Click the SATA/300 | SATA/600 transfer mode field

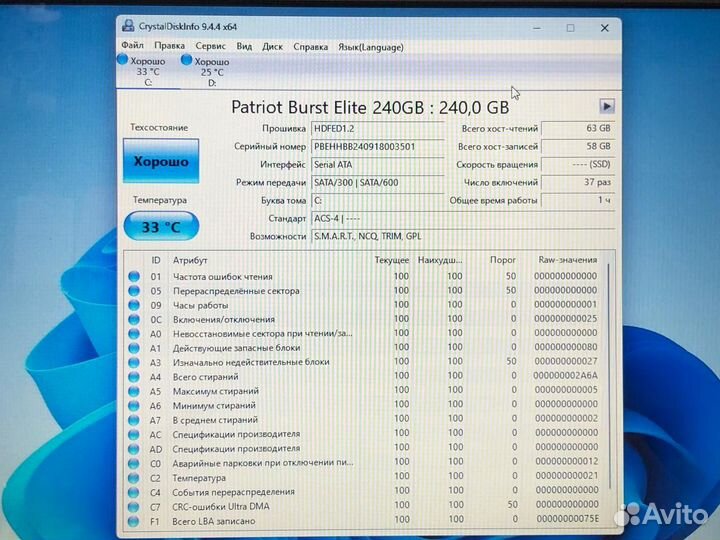(x=377, y=182)
